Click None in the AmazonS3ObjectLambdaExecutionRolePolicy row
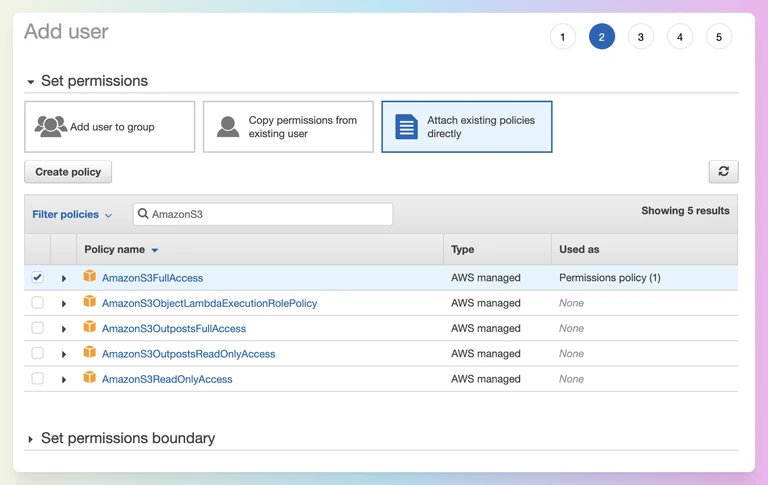The height and width of the screenshot is (485, 768). click(x=572, y=303)
